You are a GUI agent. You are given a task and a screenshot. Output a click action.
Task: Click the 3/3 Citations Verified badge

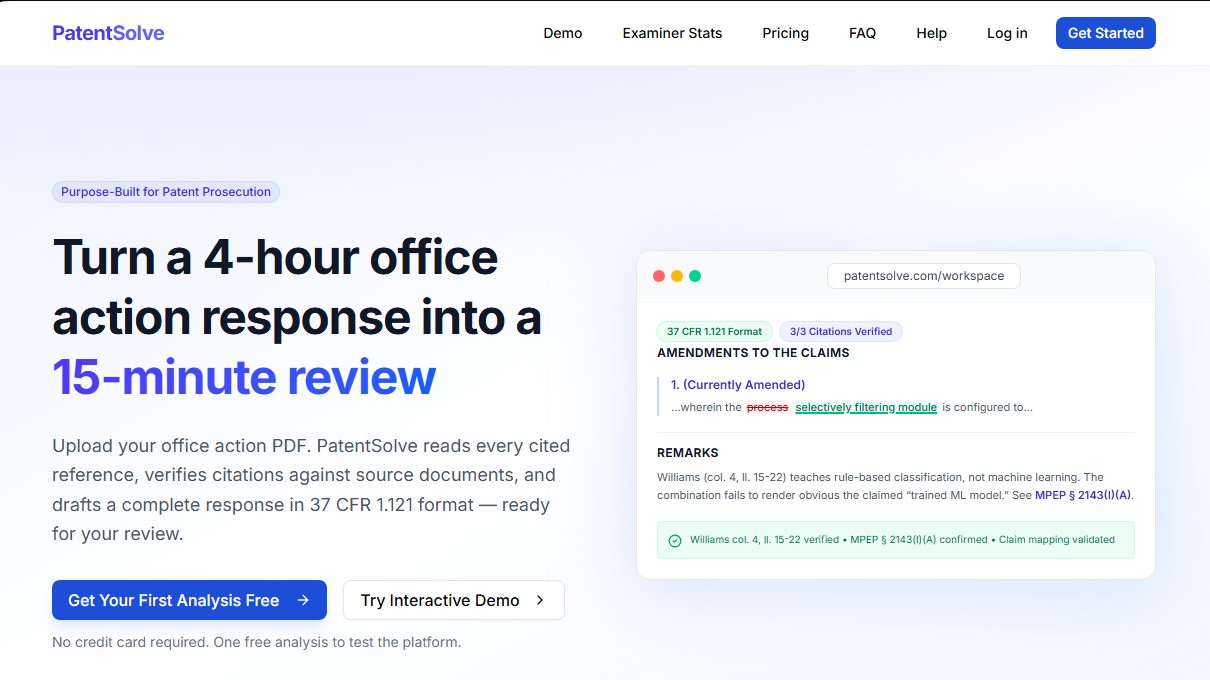(840, 331)
